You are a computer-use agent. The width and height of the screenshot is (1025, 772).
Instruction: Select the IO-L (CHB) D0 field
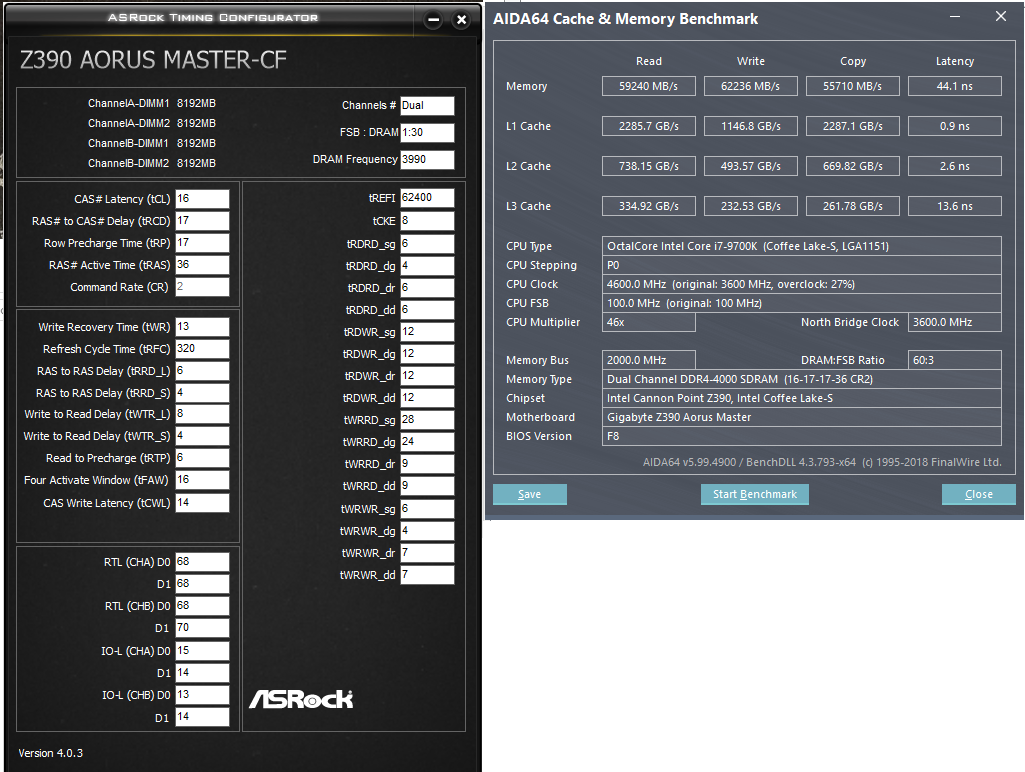203,695
